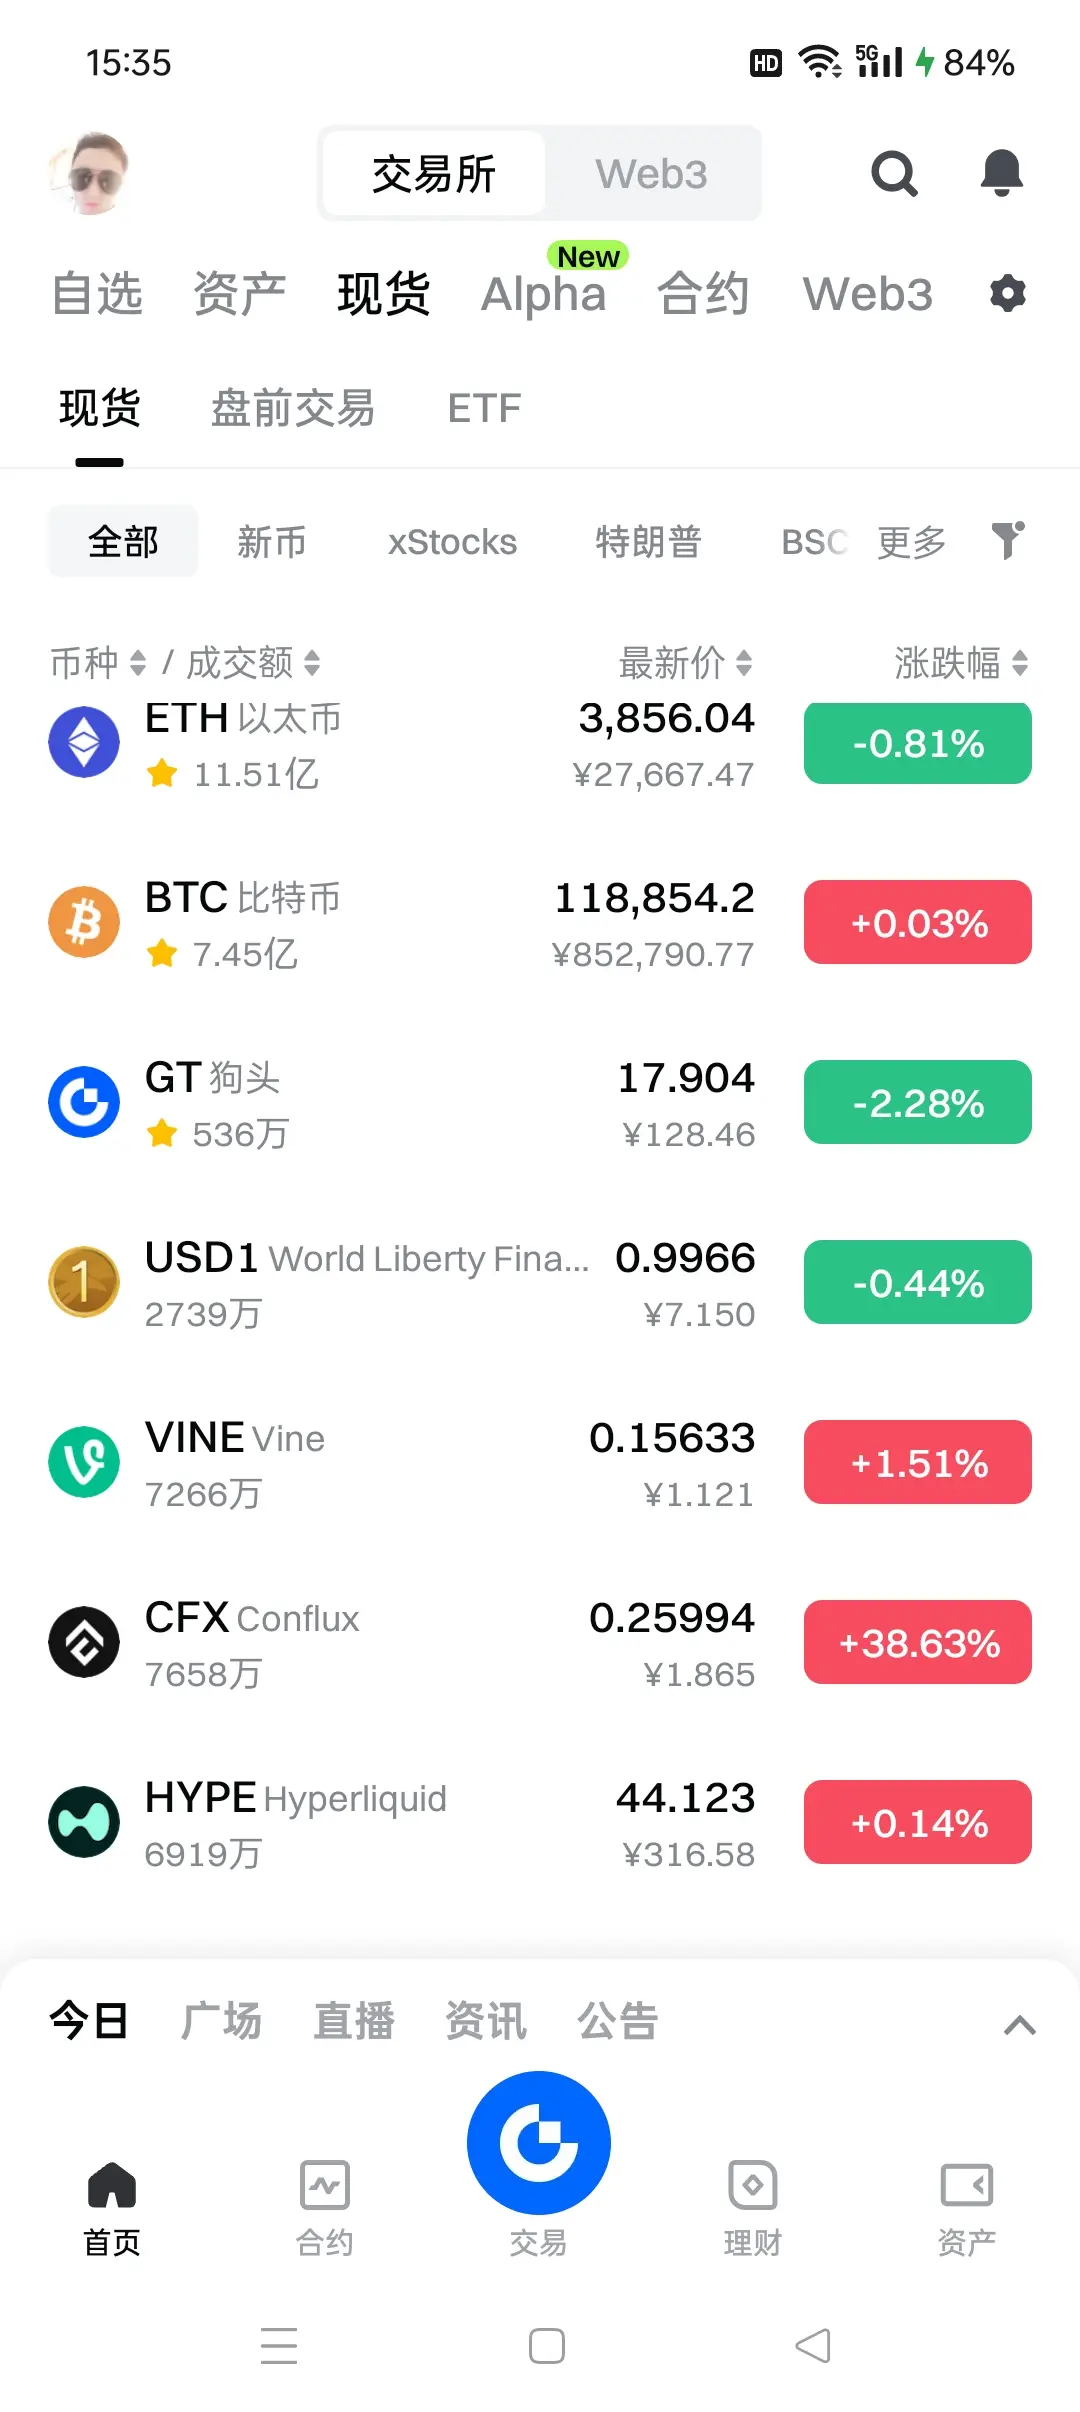Toggle BTC favorite star
Screen dimensions: 1080x2412
point(162,954)
